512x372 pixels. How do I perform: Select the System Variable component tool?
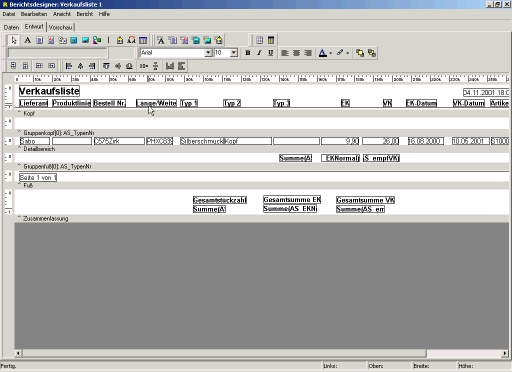coord(62,40)
